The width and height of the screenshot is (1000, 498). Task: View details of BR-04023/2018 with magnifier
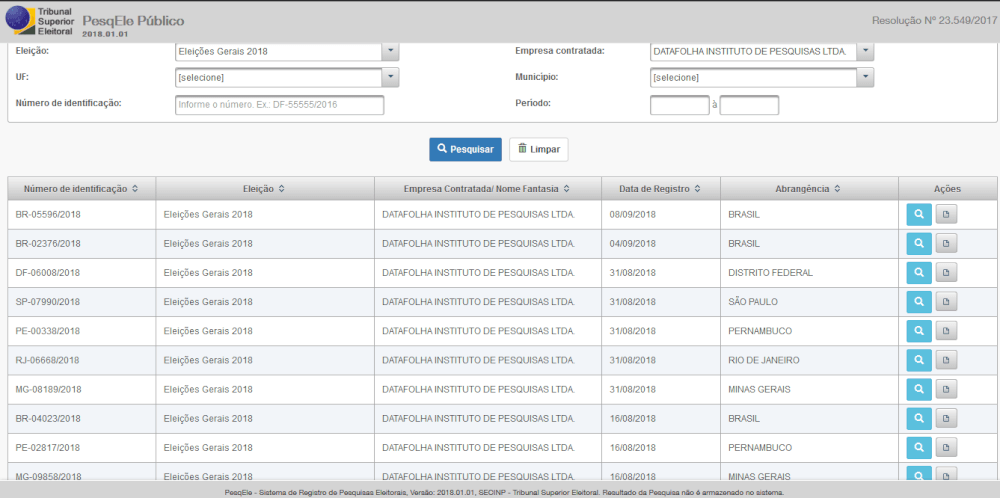(x=919, y=418)
